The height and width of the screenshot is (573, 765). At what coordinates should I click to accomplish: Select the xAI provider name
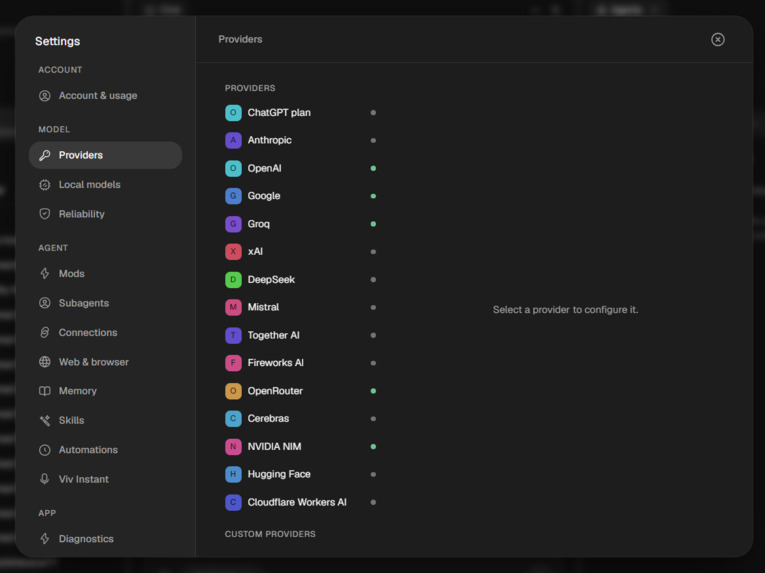pos(255,252)
